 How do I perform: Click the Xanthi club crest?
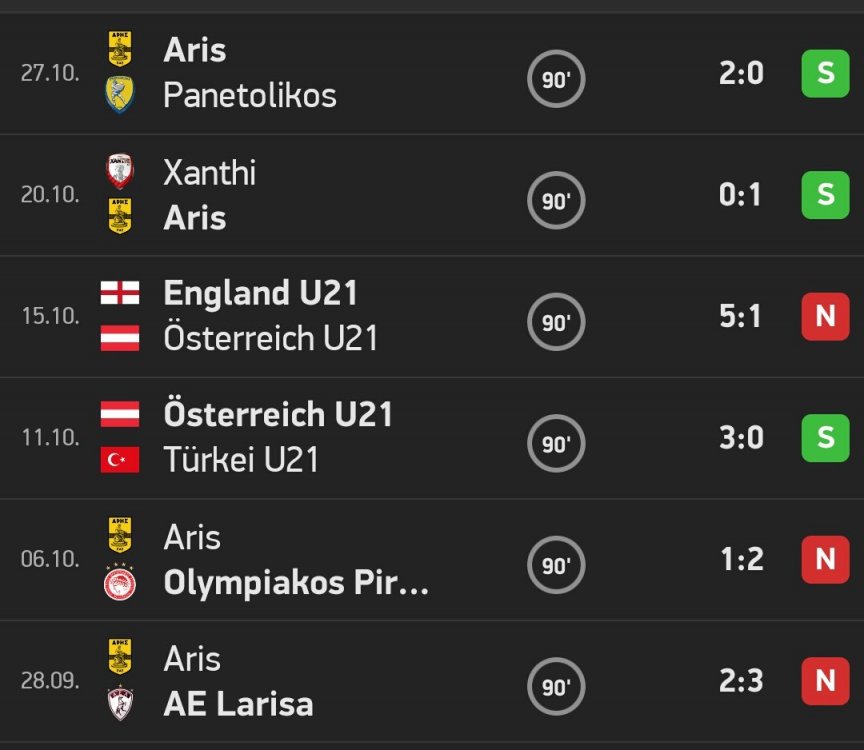pos(120,172)
